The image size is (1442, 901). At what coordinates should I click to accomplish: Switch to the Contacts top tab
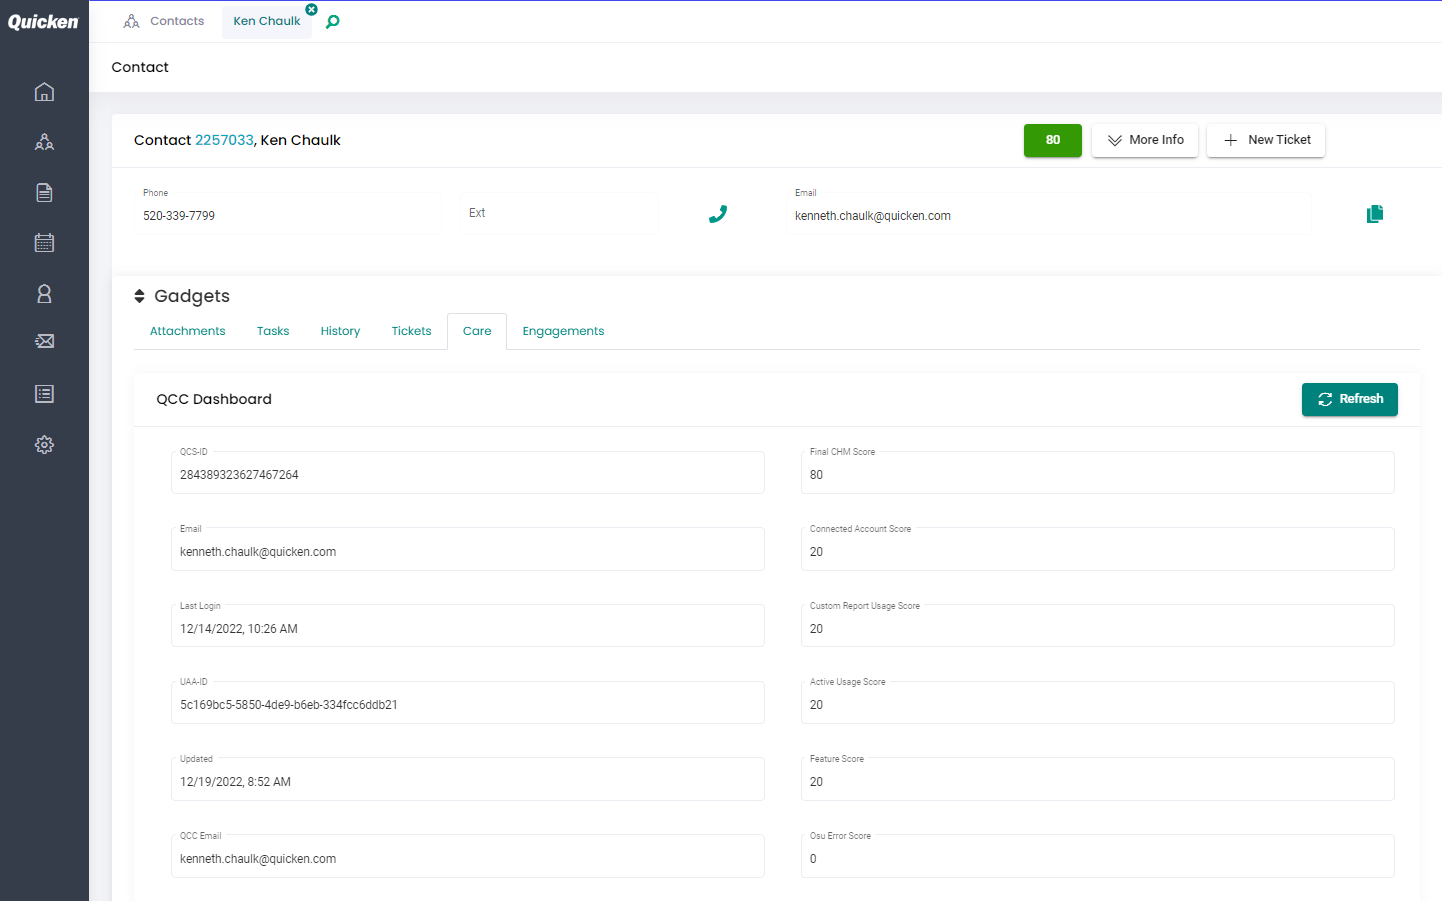pyautogui.click(x=164, y=21)
